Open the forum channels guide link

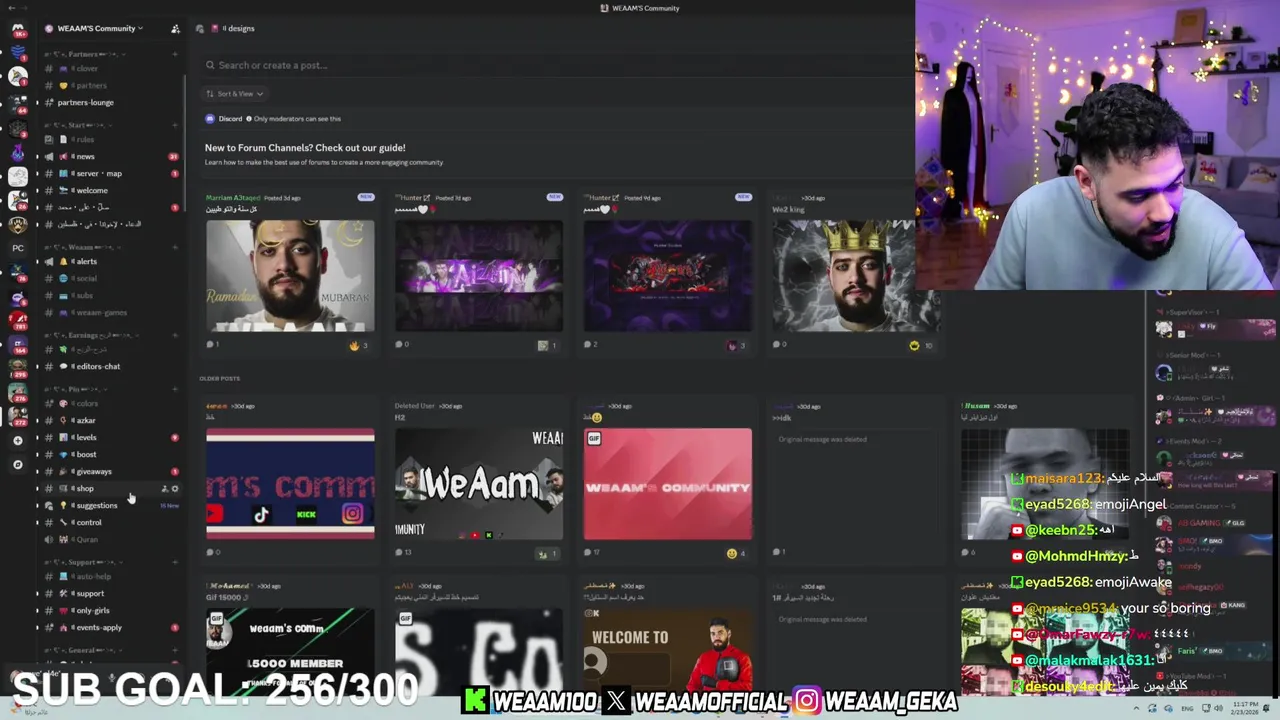click(x=305, y=147)
